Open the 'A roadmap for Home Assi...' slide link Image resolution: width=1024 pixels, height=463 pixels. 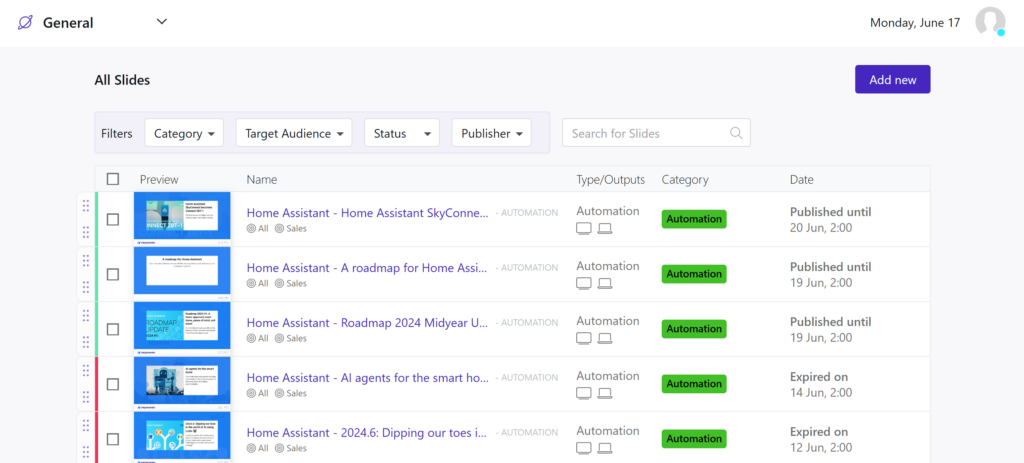[368, 268]
